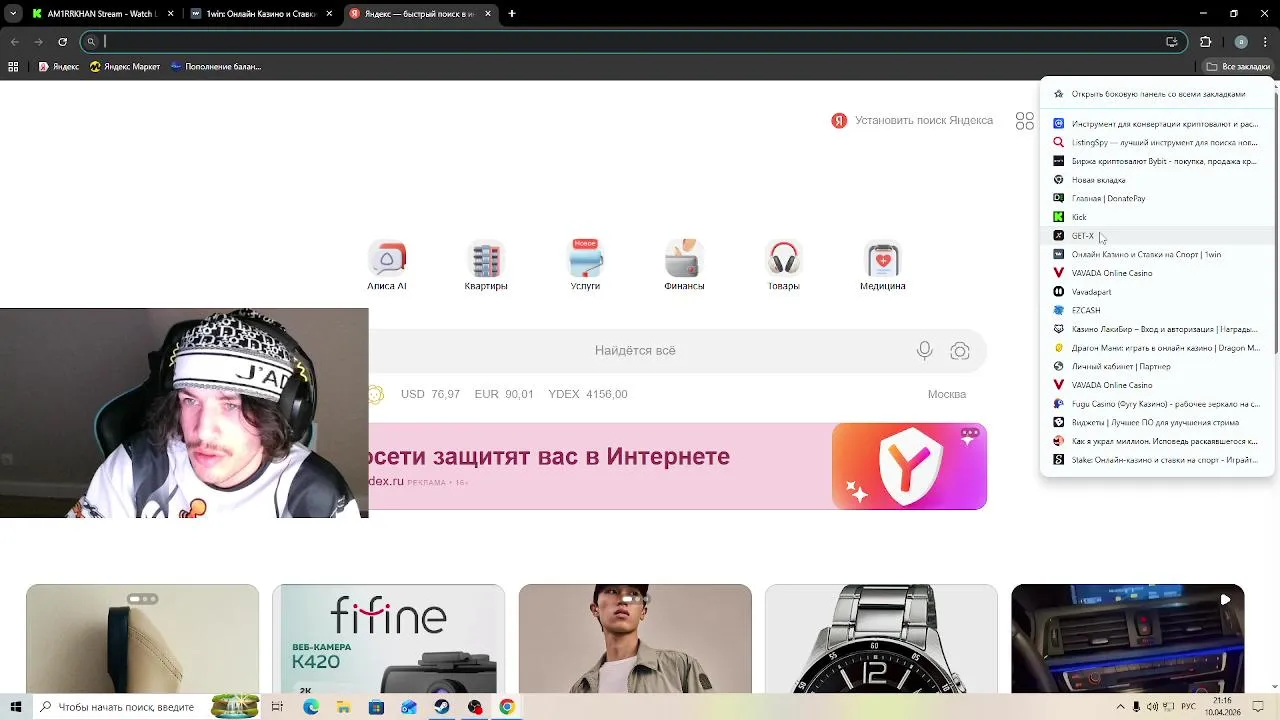The image size is (1280, 720).
Task: Open the wristwatch product card
Action: coord(881,639)
